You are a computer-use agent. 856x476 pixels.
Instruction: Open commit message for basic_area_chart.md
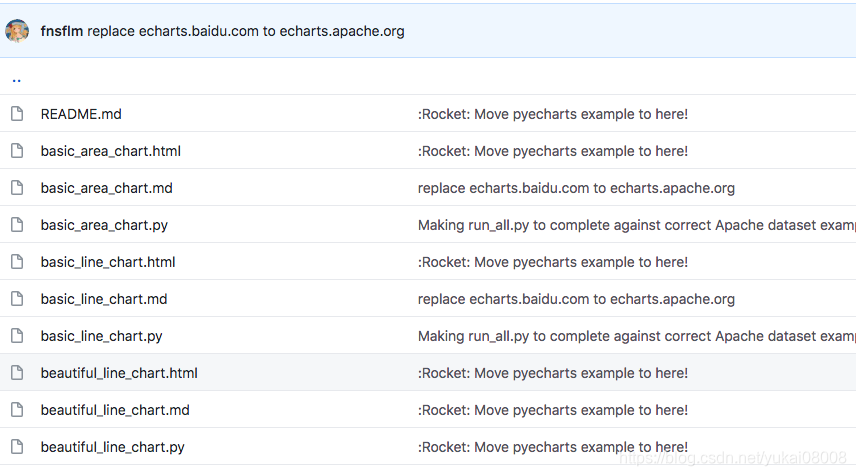576,188
